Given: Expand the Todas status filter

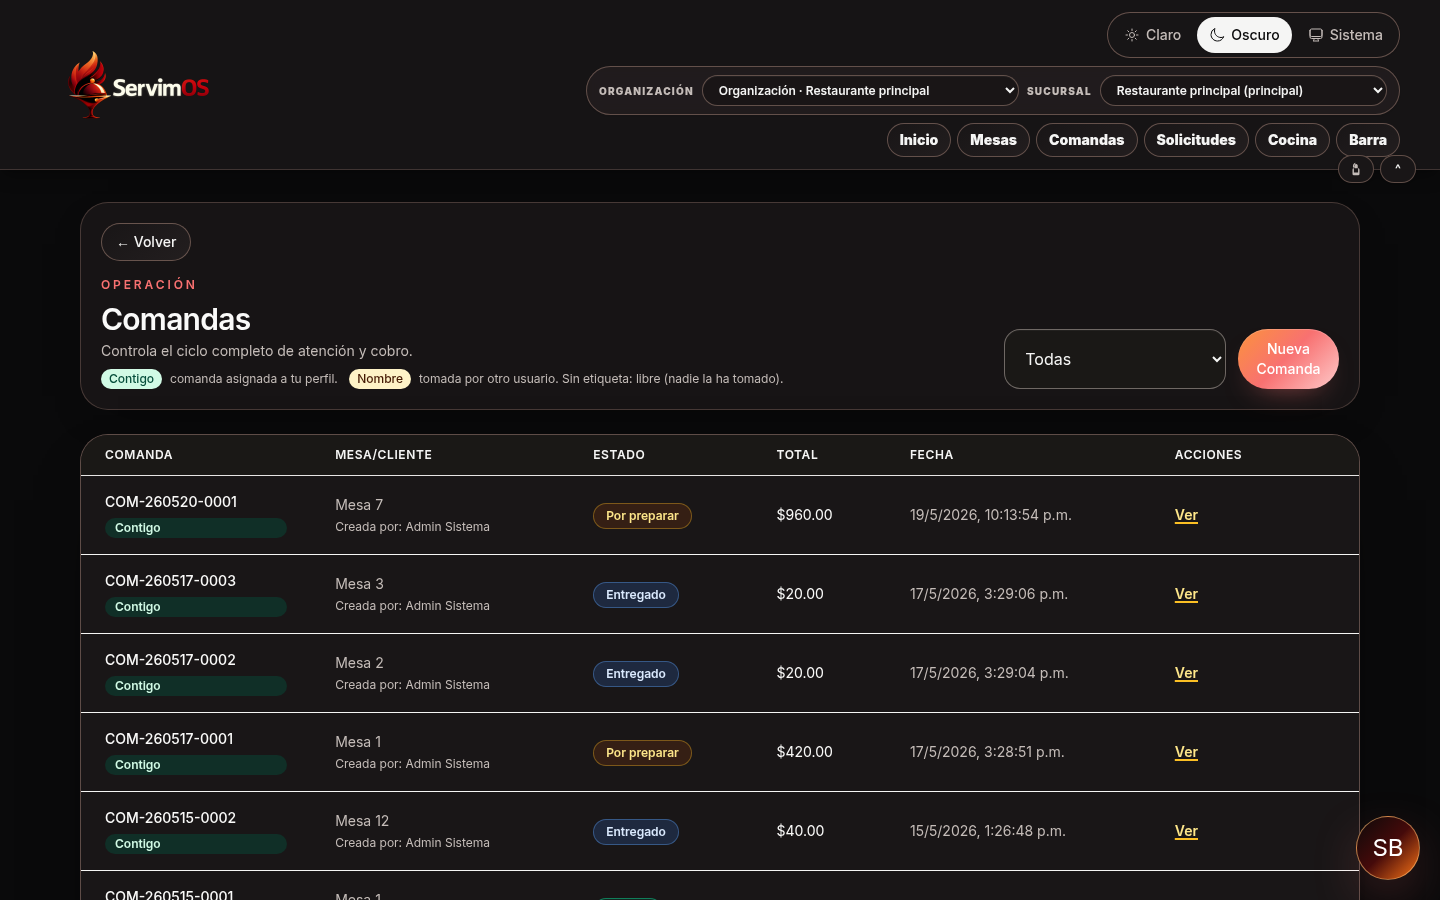Looking at the screenshot, I should click(1115, 359).
